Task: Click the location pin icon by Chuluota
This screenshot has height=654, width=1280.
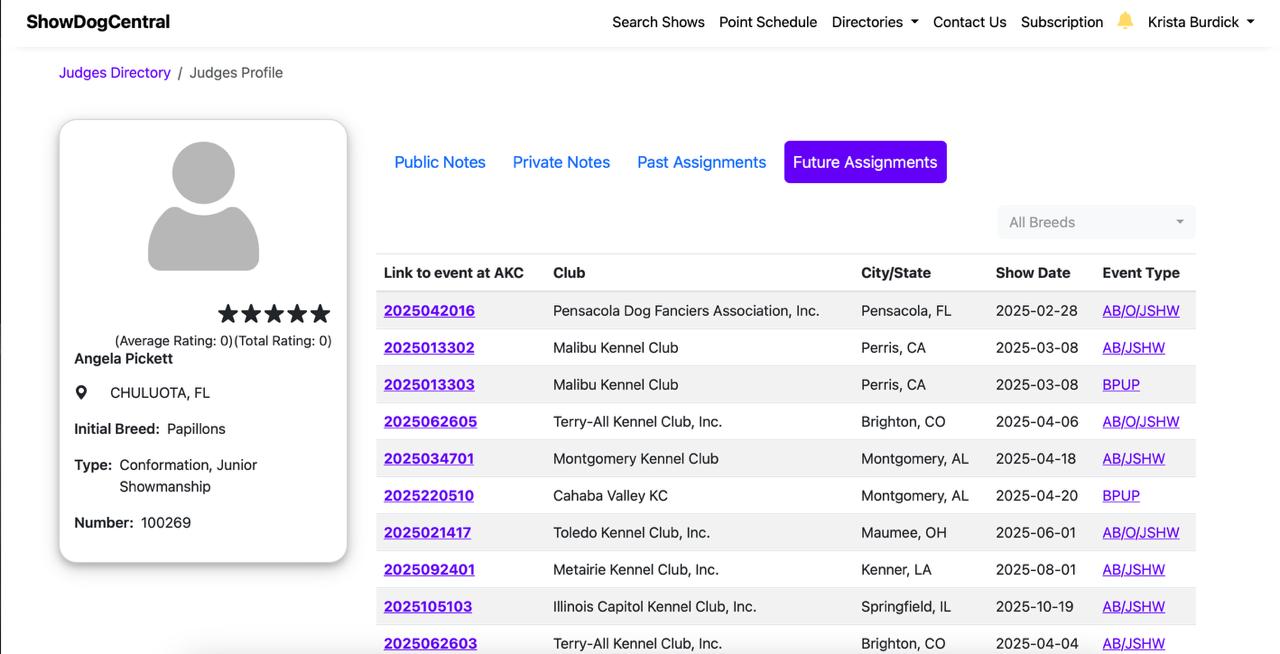Action: pyautogui.click(x=81, y=393)
